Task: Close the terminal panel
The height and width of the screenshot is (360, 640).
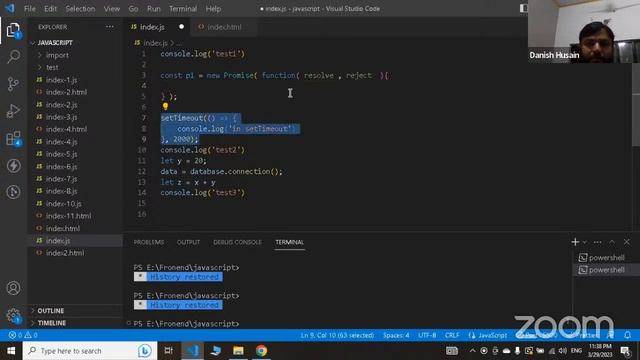Action: pos(627,242)
